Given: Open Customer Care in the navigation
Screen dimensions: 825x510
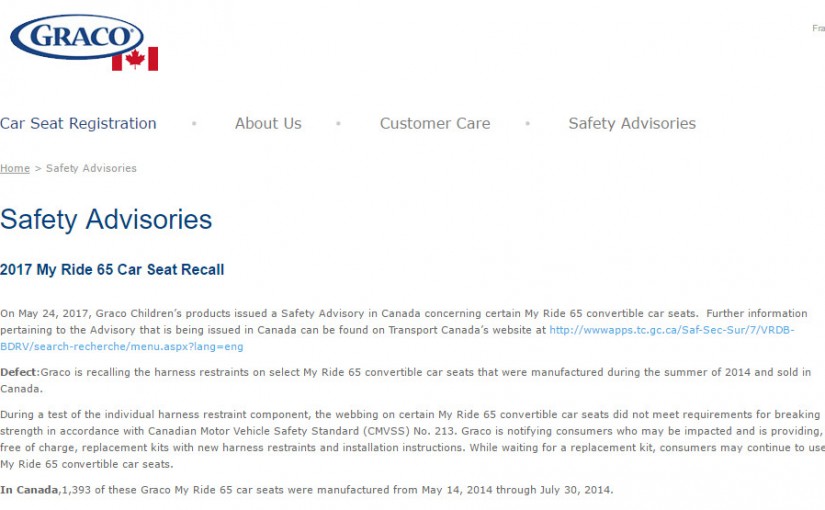Looking at the screenshot, I should (435, 124).
